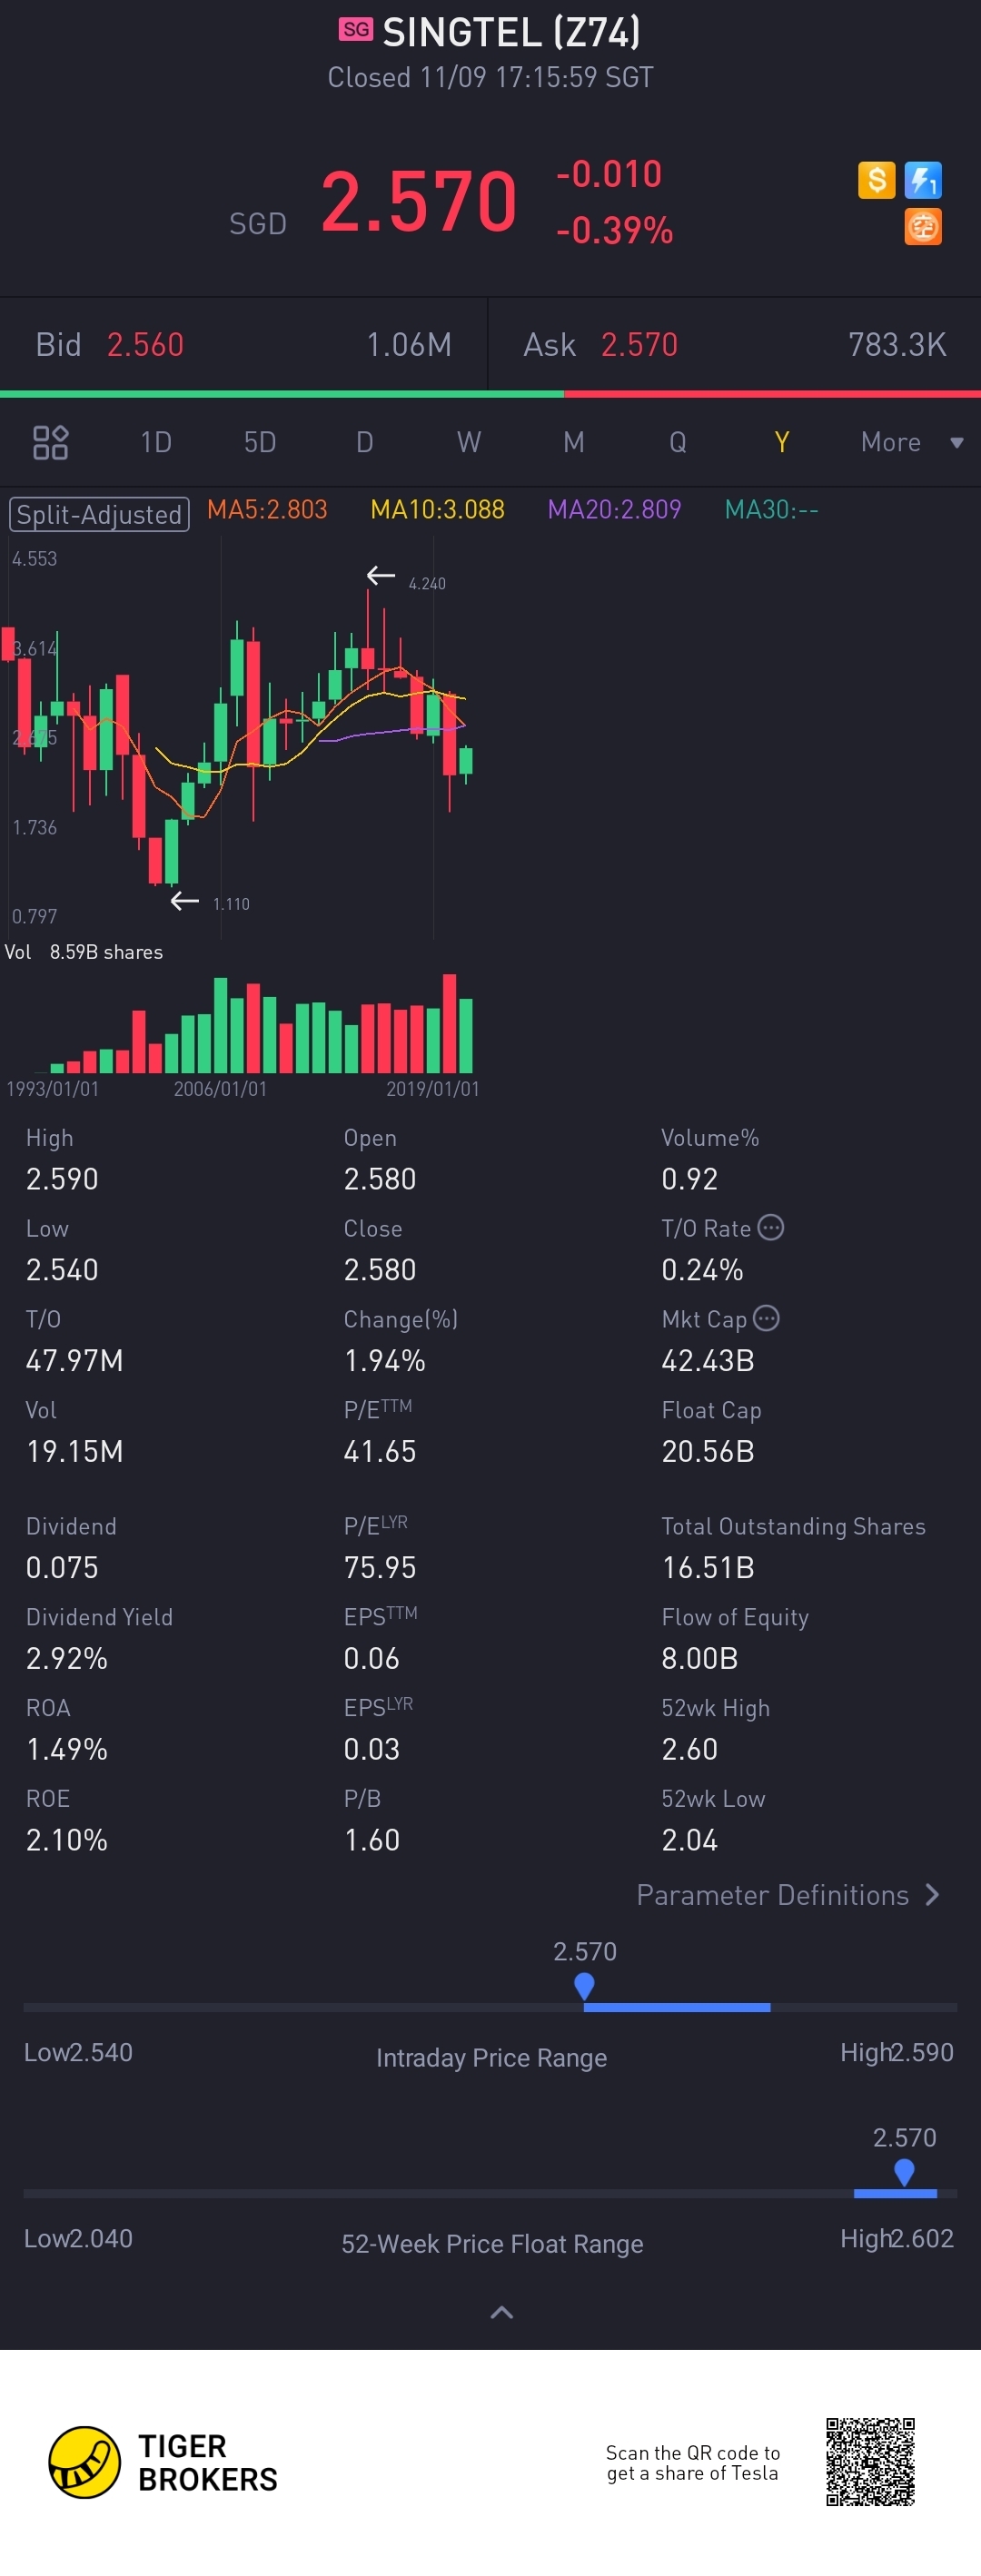This screenshot has width=981, height=2576.
Task: Tap the Intraday Price Range marker
Action: pyautogui.click(x=584, y=1986)
